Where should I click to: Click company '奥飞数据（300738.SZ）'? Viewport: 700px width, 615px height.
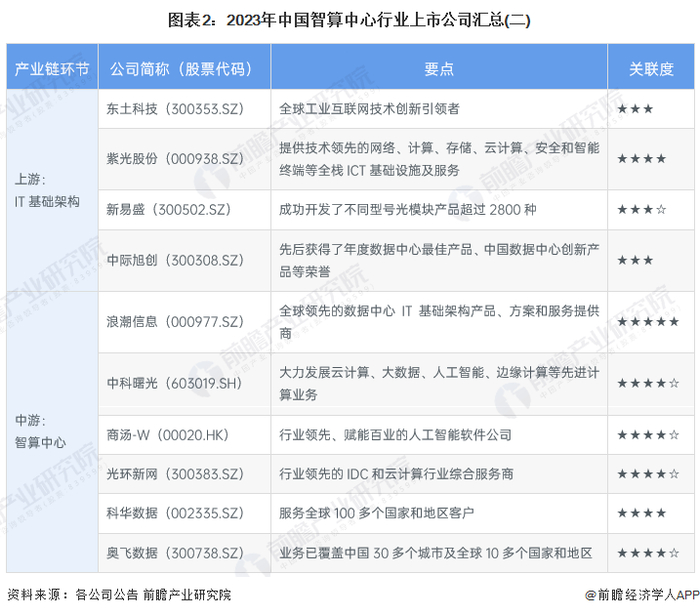coord(175,553)
